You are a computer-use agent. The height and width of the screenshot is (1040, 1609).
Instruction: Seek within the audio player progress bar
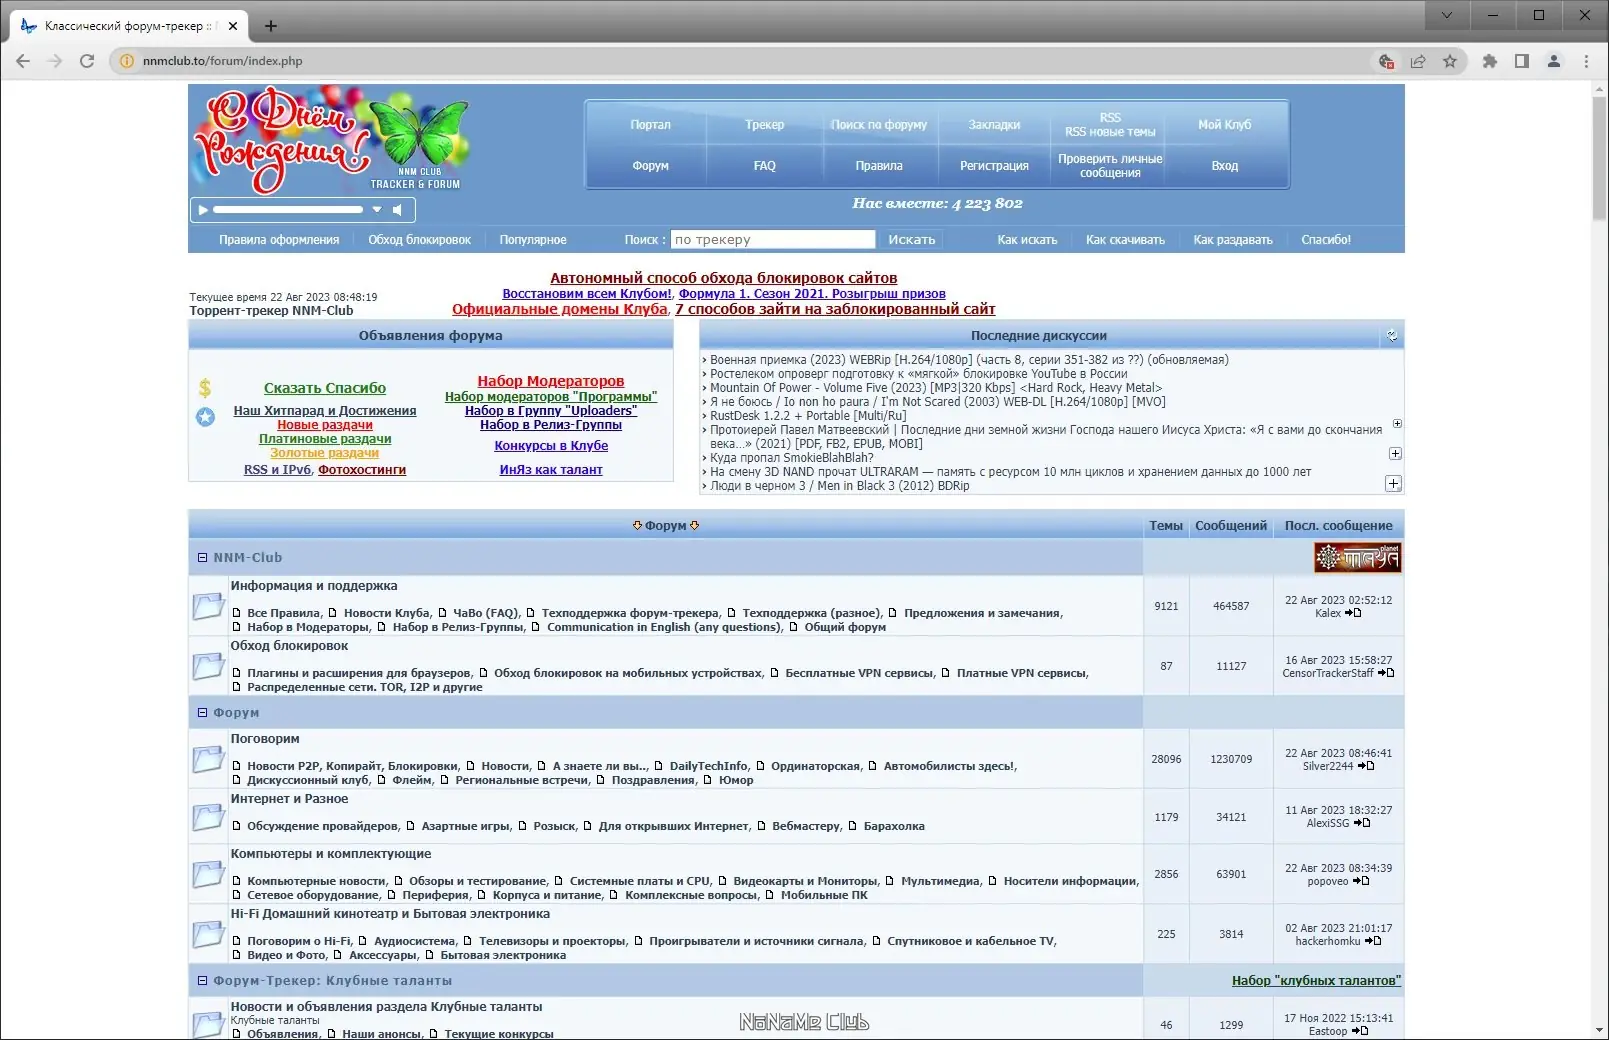coord(288,210)
